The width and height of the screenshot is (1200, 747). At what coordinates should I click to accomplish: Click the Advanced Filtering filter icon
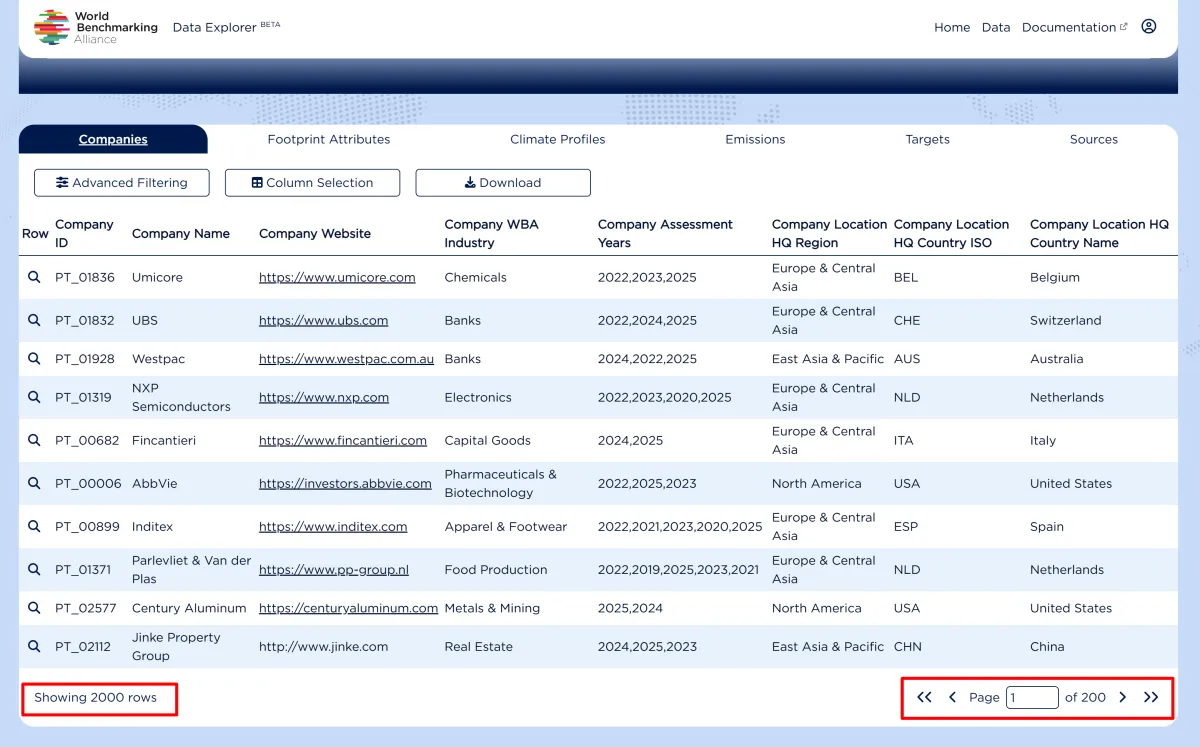62,183
